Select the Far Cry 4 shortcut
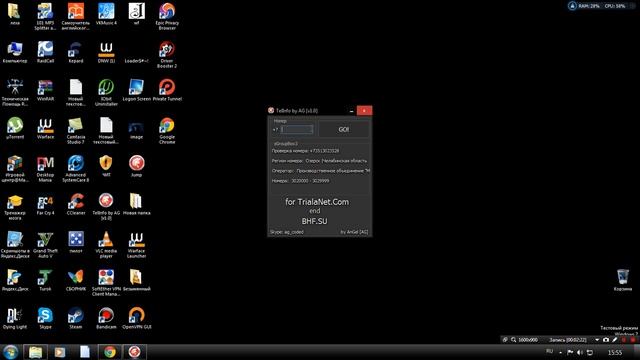 pyautogui.click(x=45, y=204)
